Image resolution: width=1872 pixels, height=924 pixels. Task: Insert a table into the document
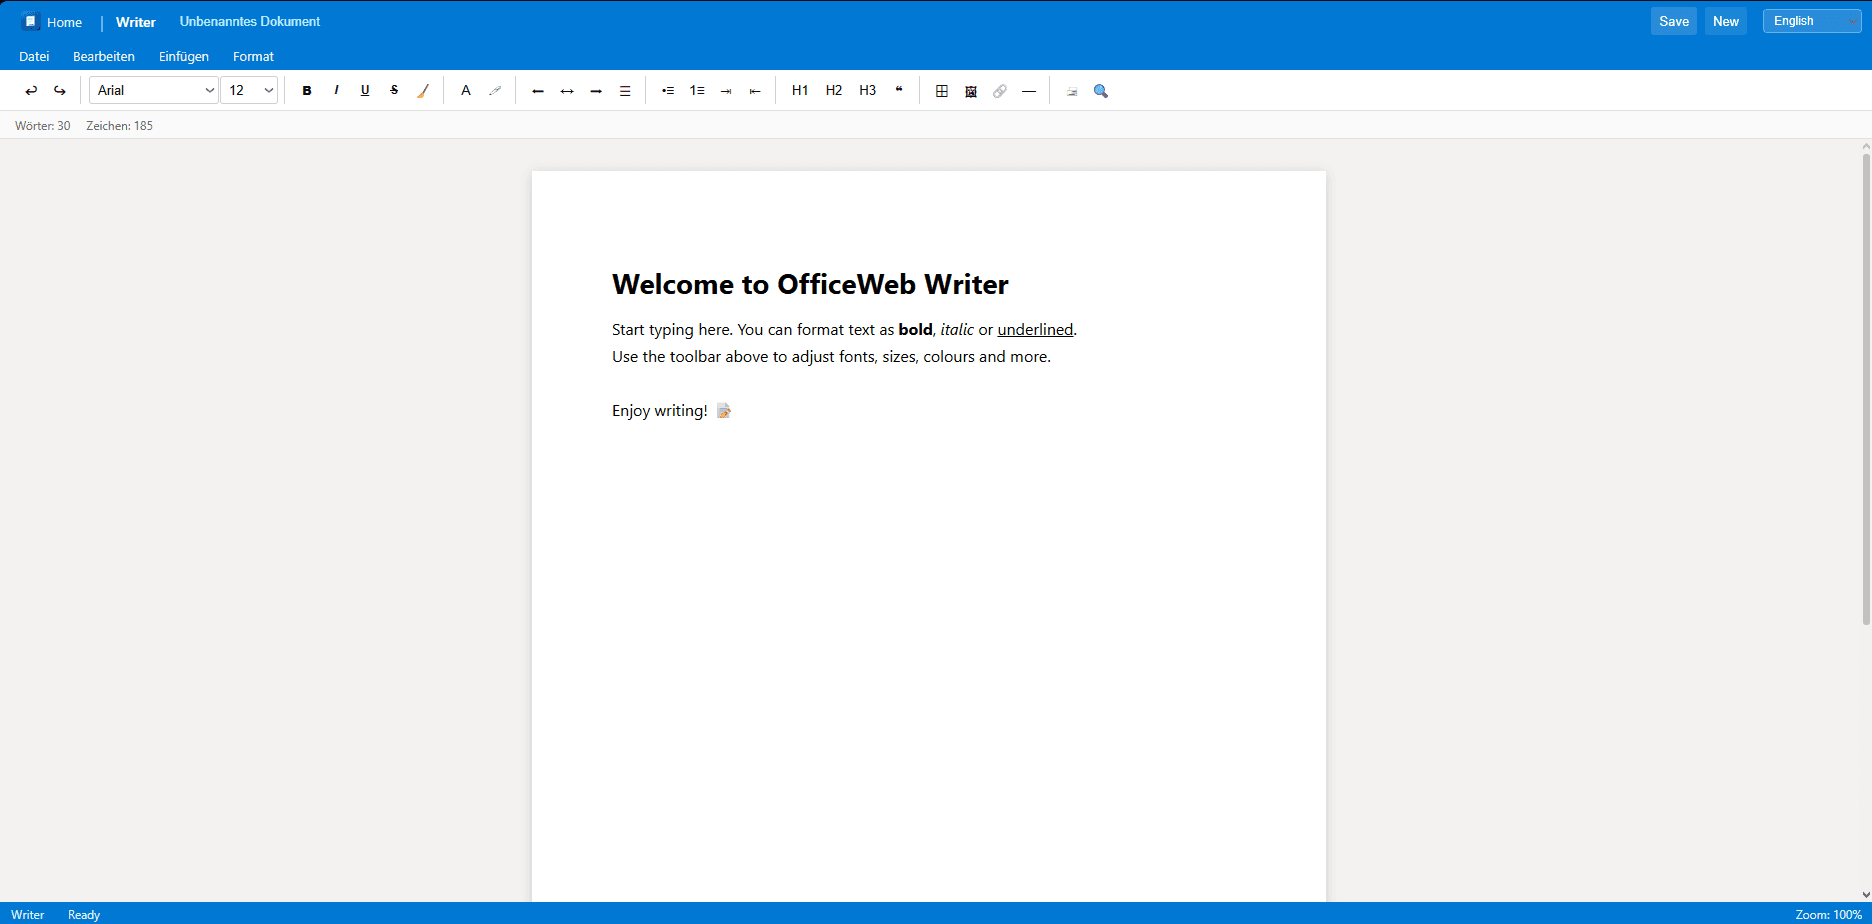(x=941, y=90)
